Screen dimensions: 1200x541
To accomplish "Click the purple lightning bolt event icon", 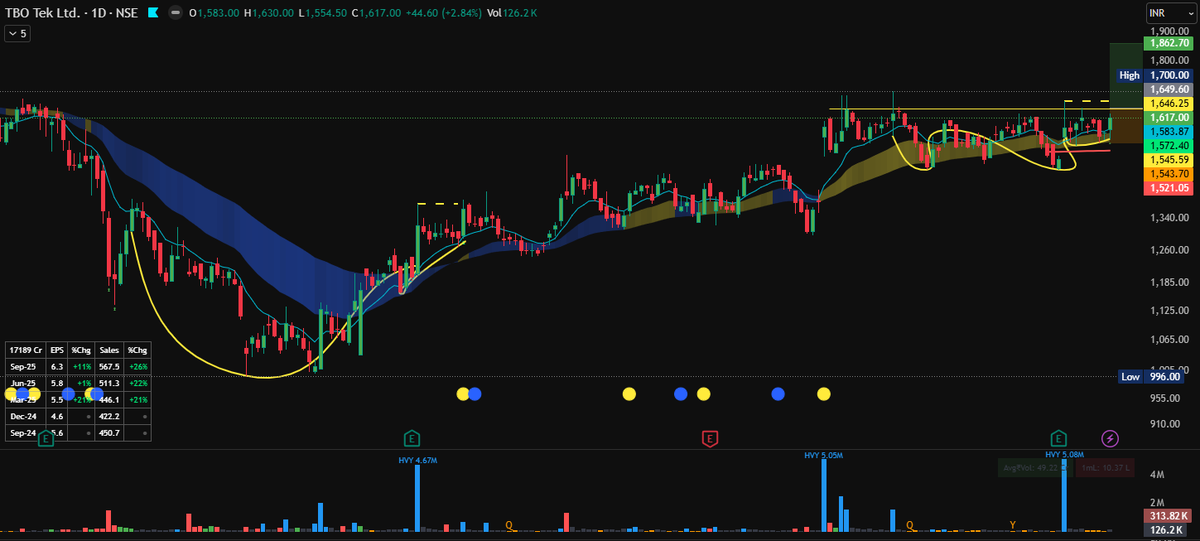I will point(1110,438).
